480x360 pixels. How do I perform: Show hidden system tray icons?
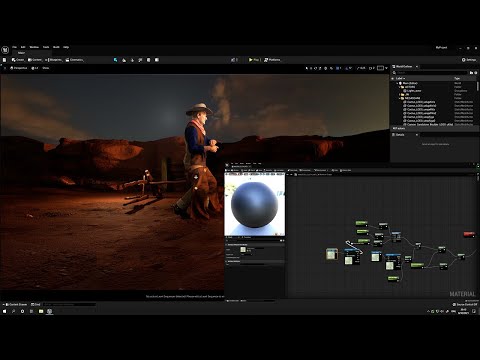tap(428, 311)
